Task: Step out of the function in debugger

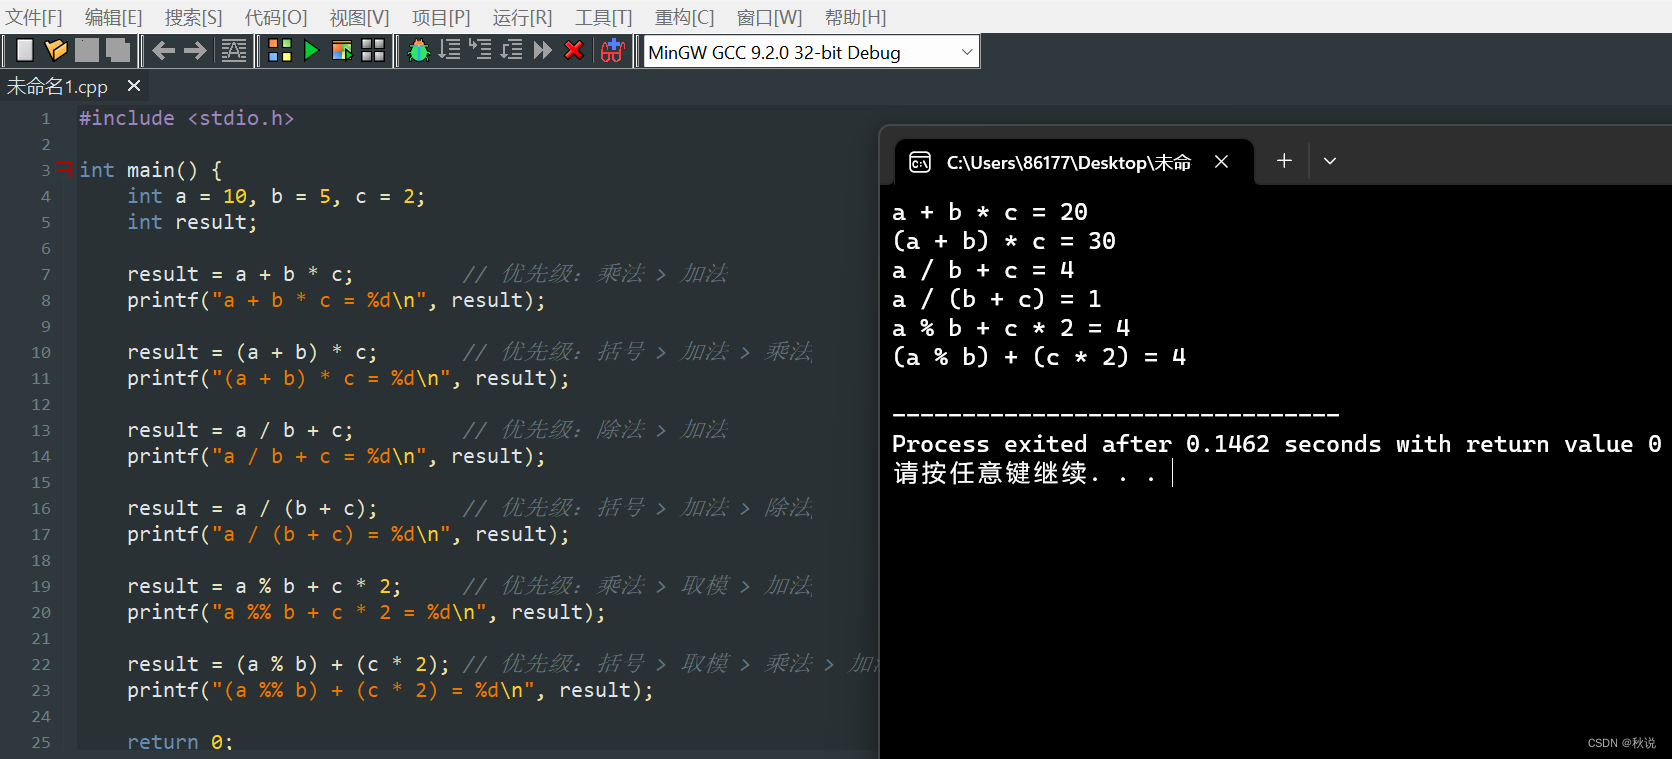Action: pyautogui.click(x=512, y=51)
